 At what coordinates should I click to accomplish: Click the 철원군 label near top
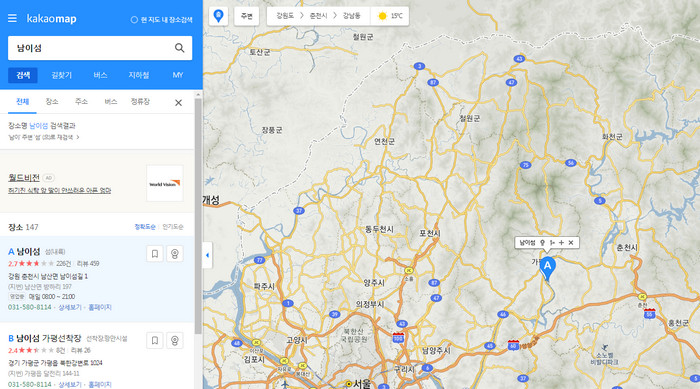pyautogui.click(x=362, y=37)
